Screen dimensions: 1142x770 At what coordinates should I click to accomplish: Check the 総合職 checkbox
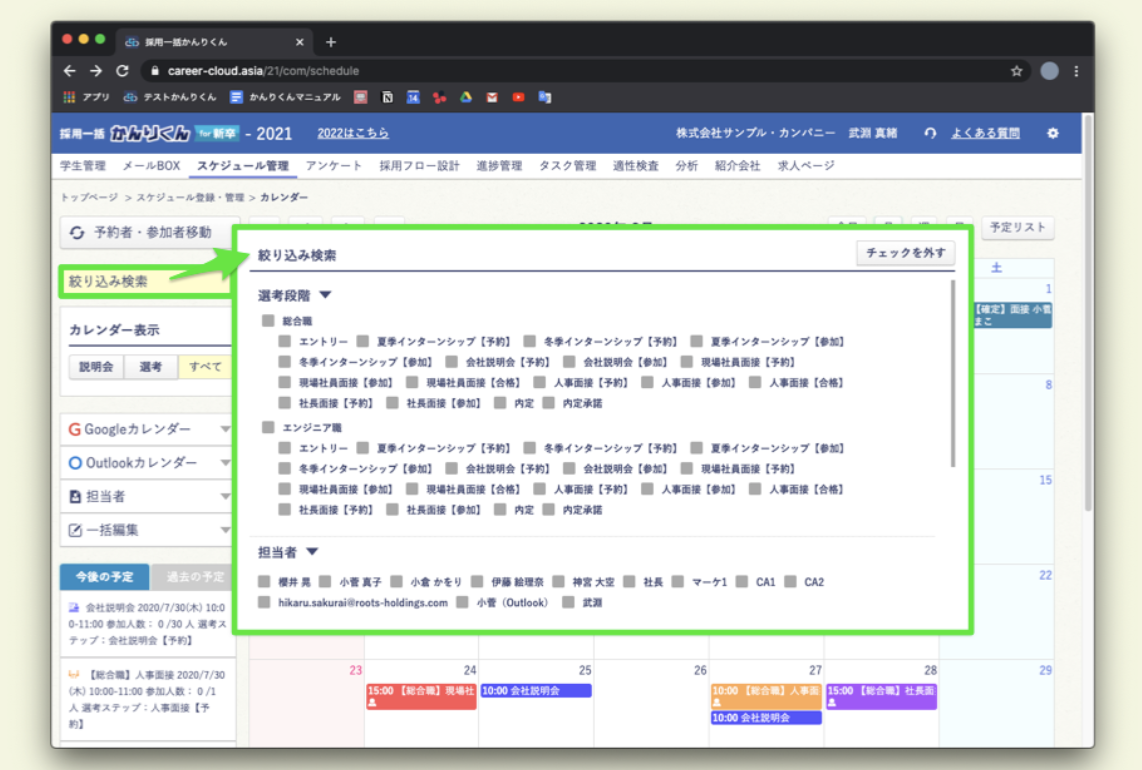click(x=268, y=321)
